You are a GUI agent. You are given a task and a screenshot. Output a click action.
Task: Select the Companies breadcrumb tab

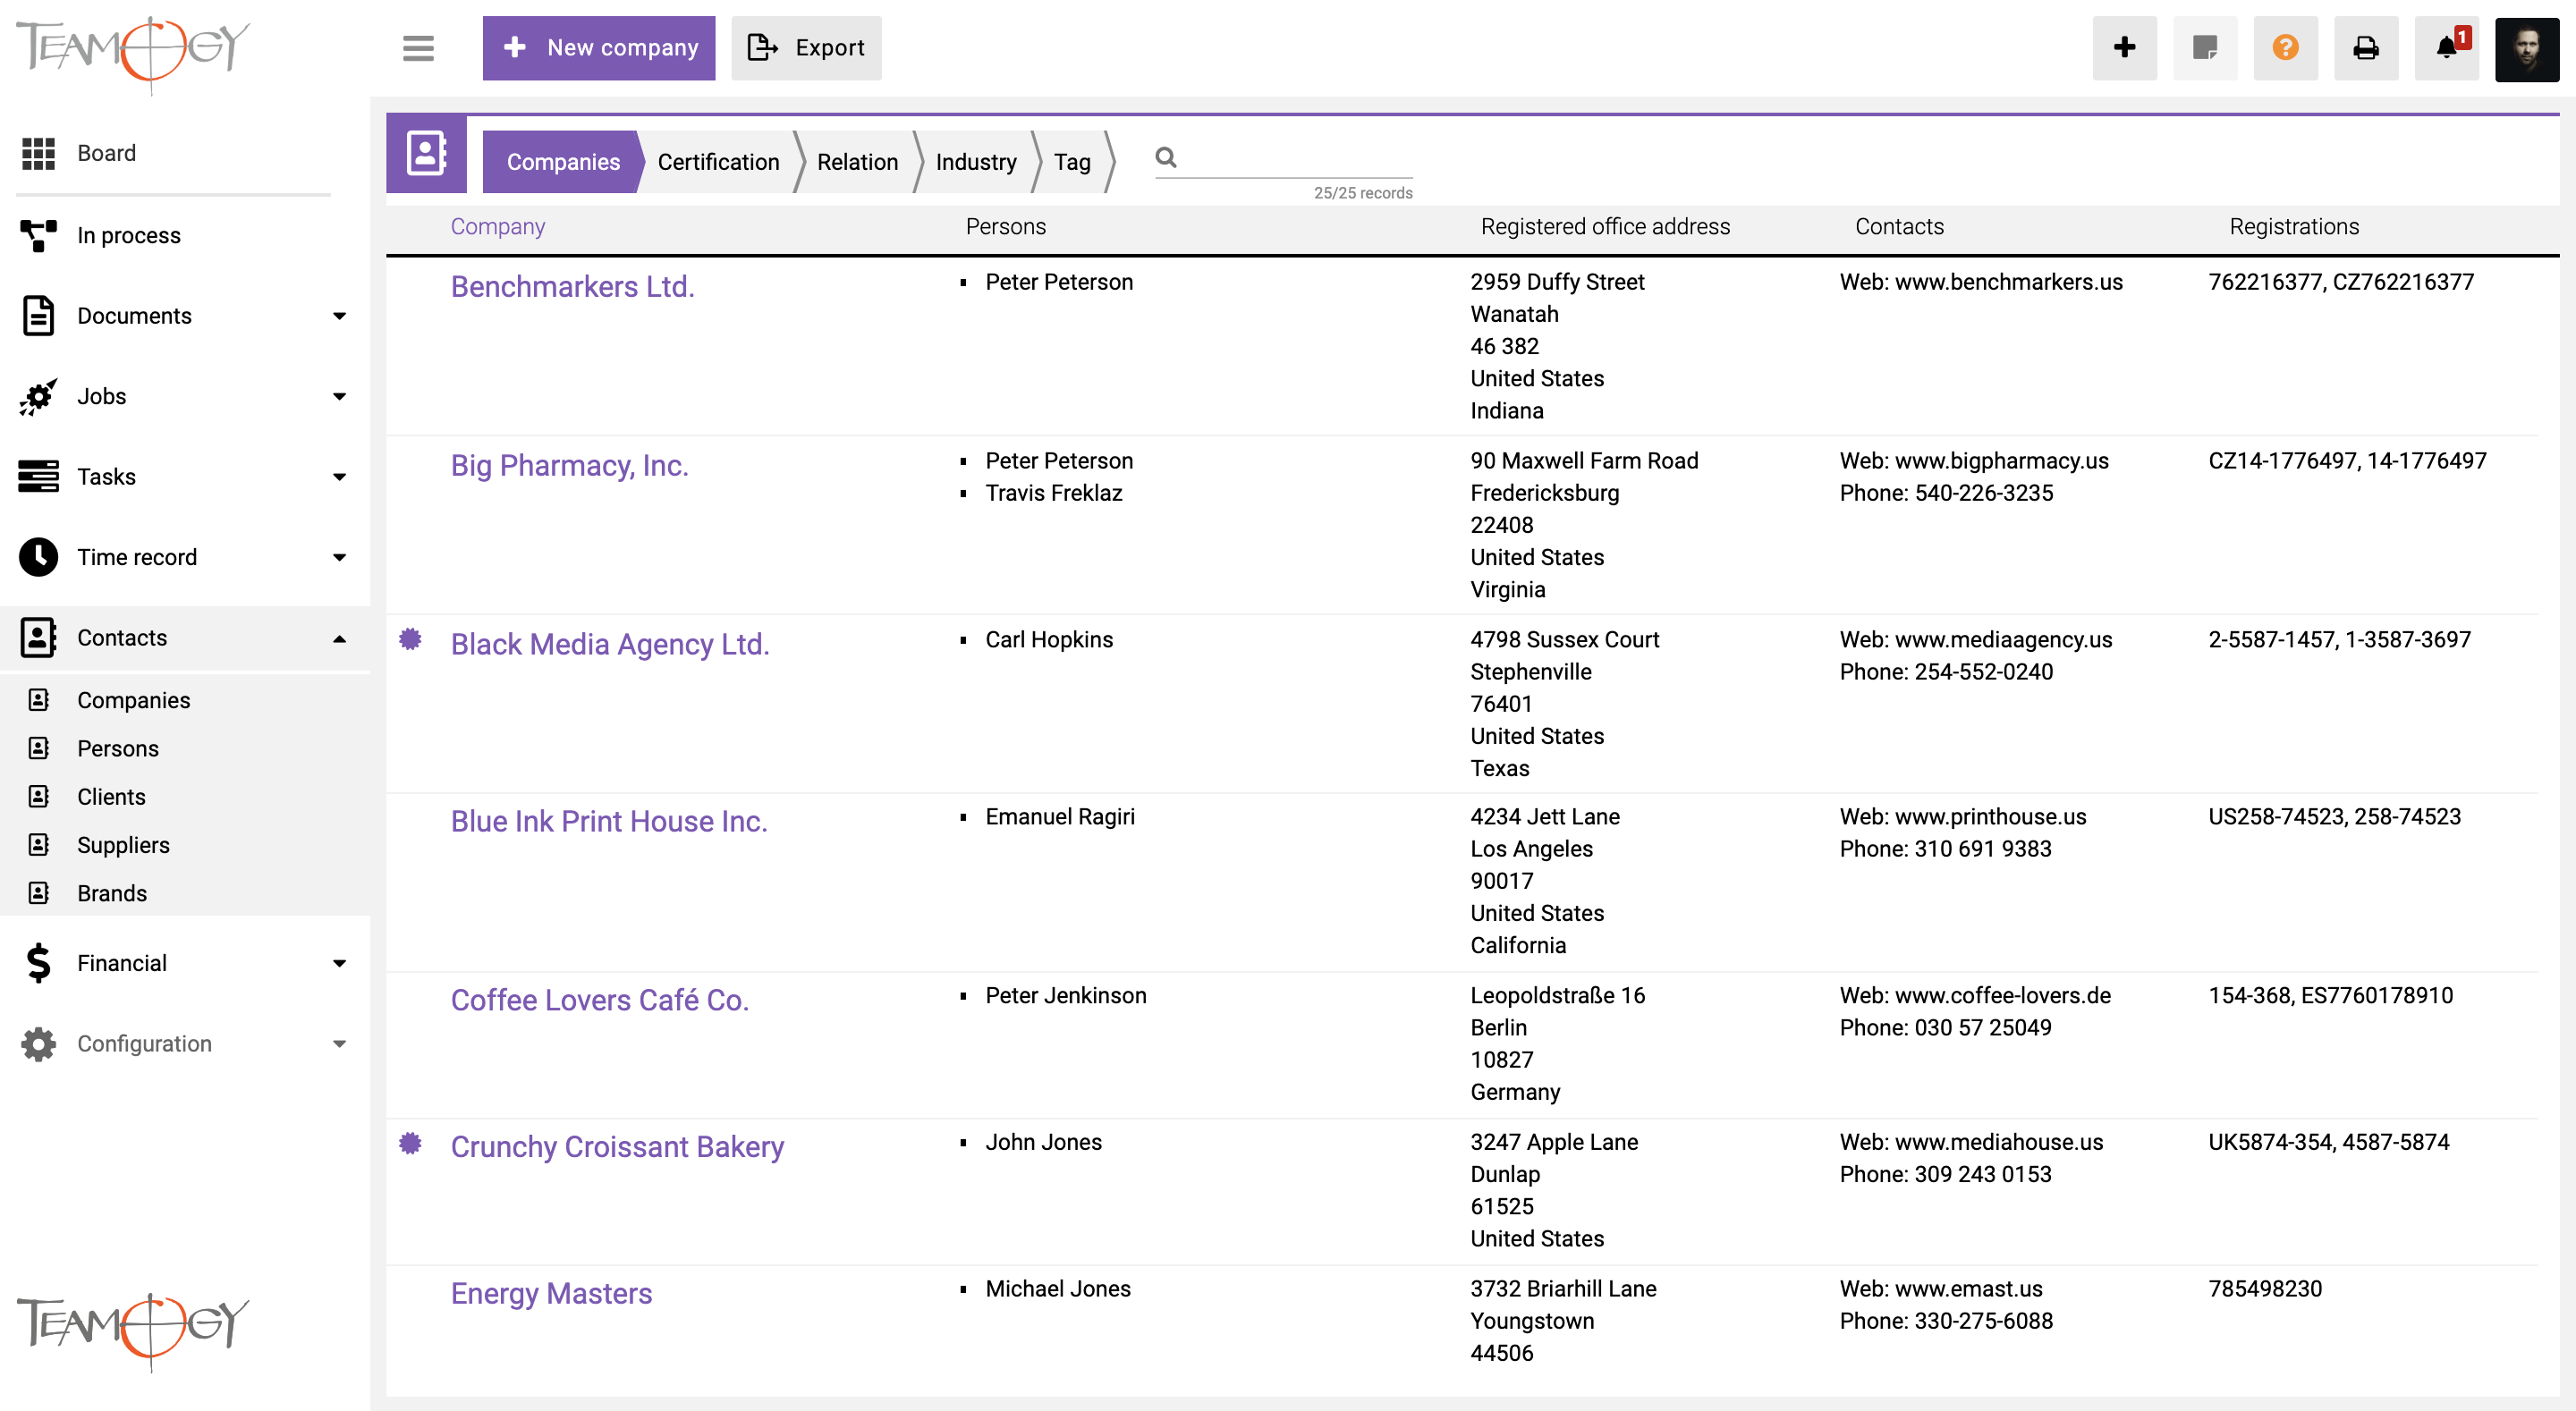coord(563,162)
